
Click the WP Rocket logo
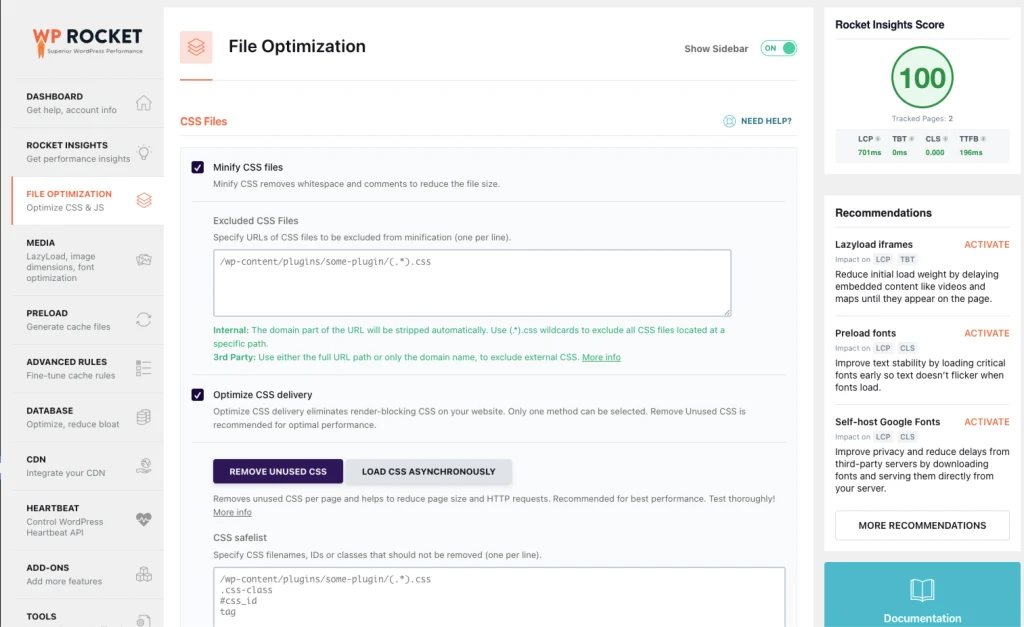pos(88,42)
